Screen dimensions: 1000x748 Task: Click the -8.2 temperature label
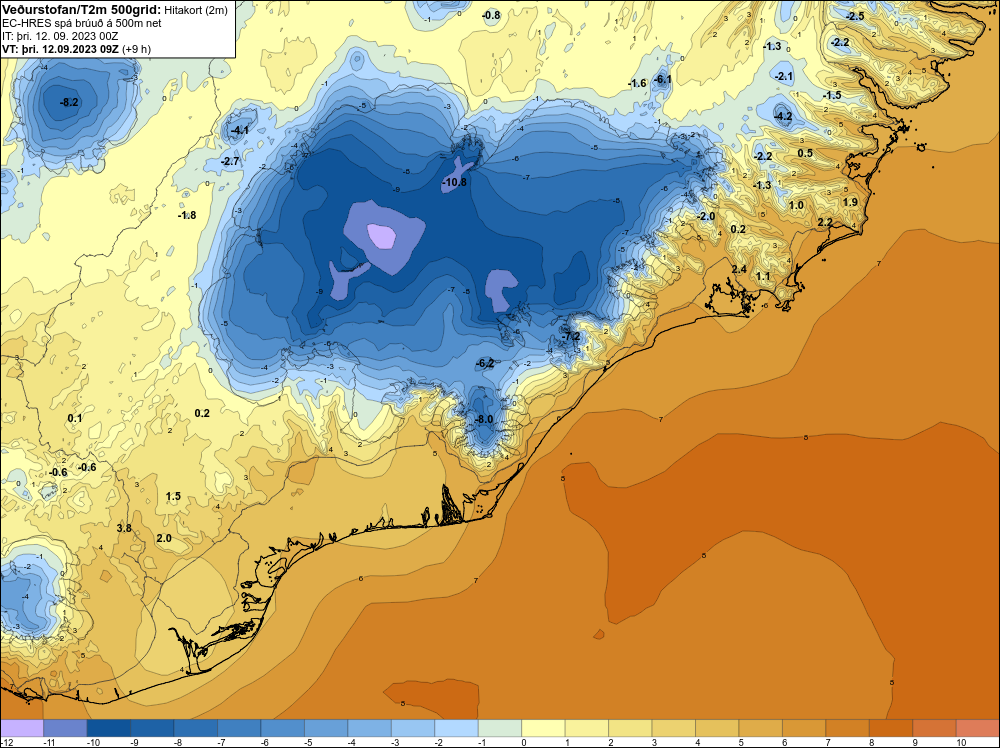(69, 102)
